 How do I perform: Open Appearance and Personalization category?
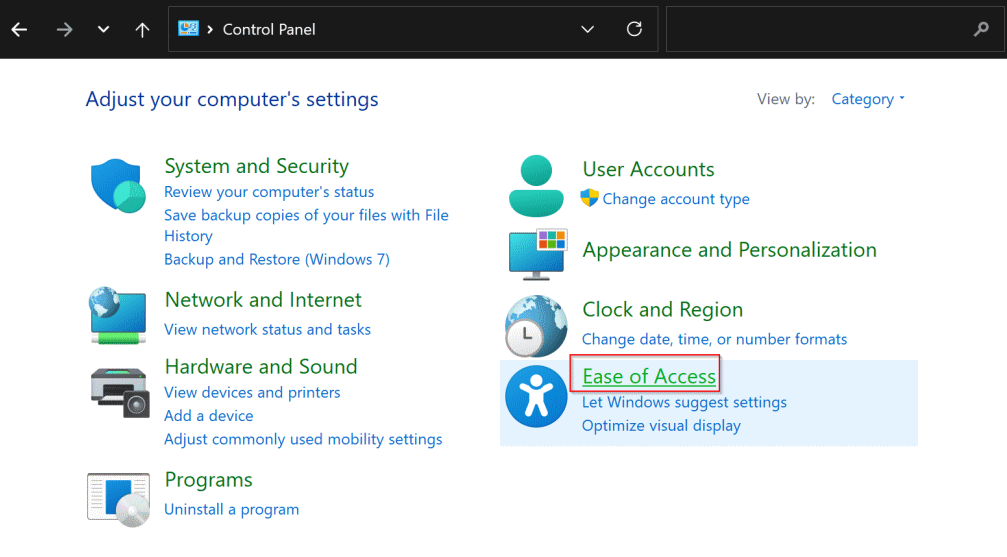click(729, 250)
